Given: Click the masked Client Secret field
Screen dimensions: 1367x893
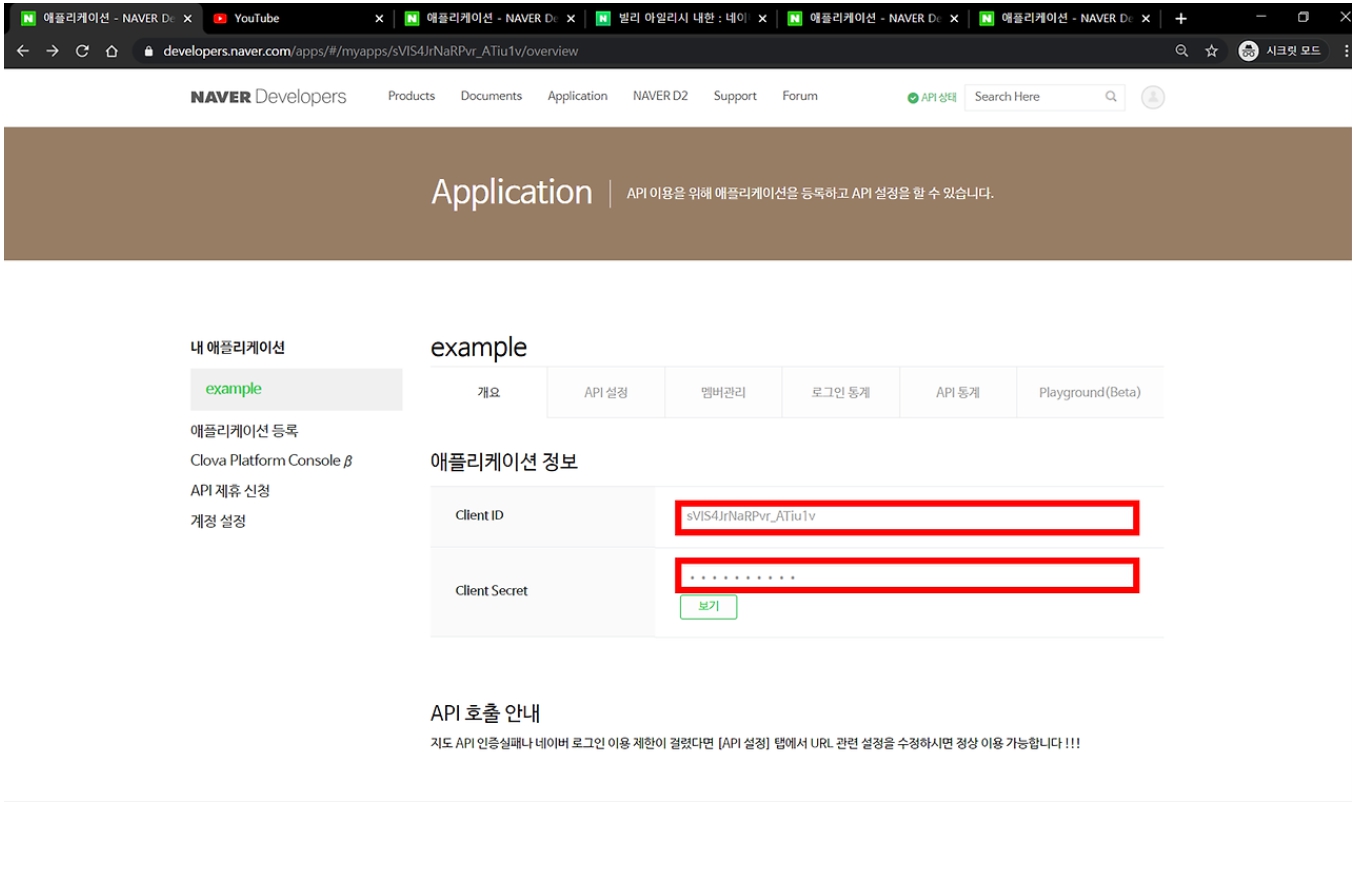Looking at the screenshot, I should click(x=907, y=576).
